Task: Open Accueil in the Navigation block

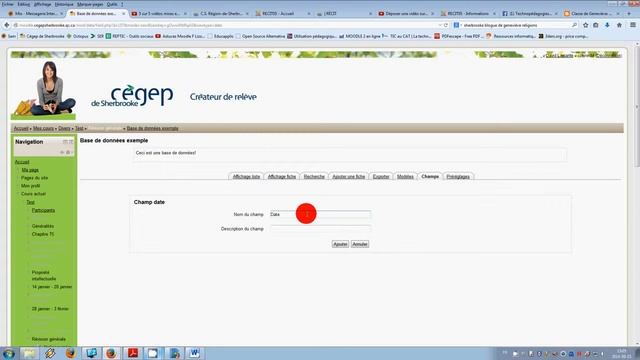Action: click(22, 162)
